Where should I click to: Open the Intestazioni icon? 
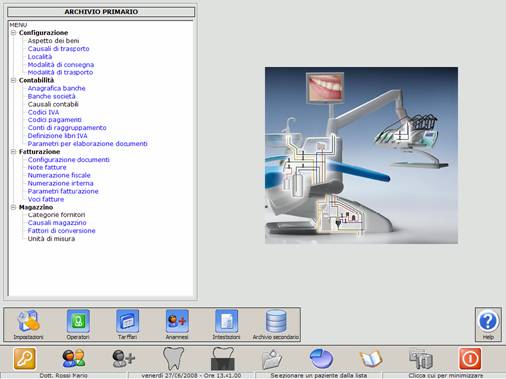coord(226,321)
